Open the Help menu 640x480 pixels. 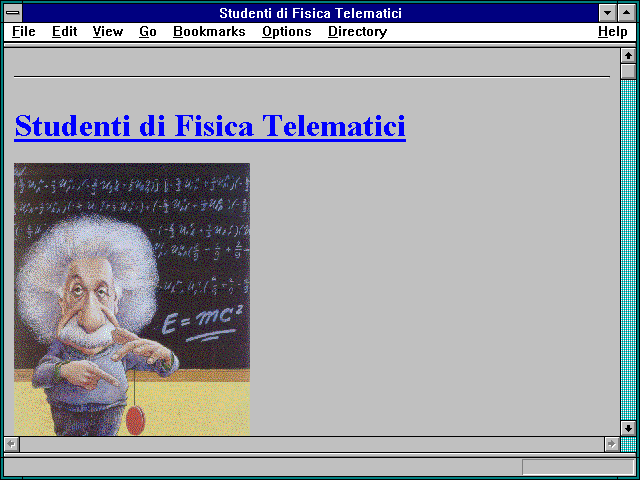pos(613,31)
